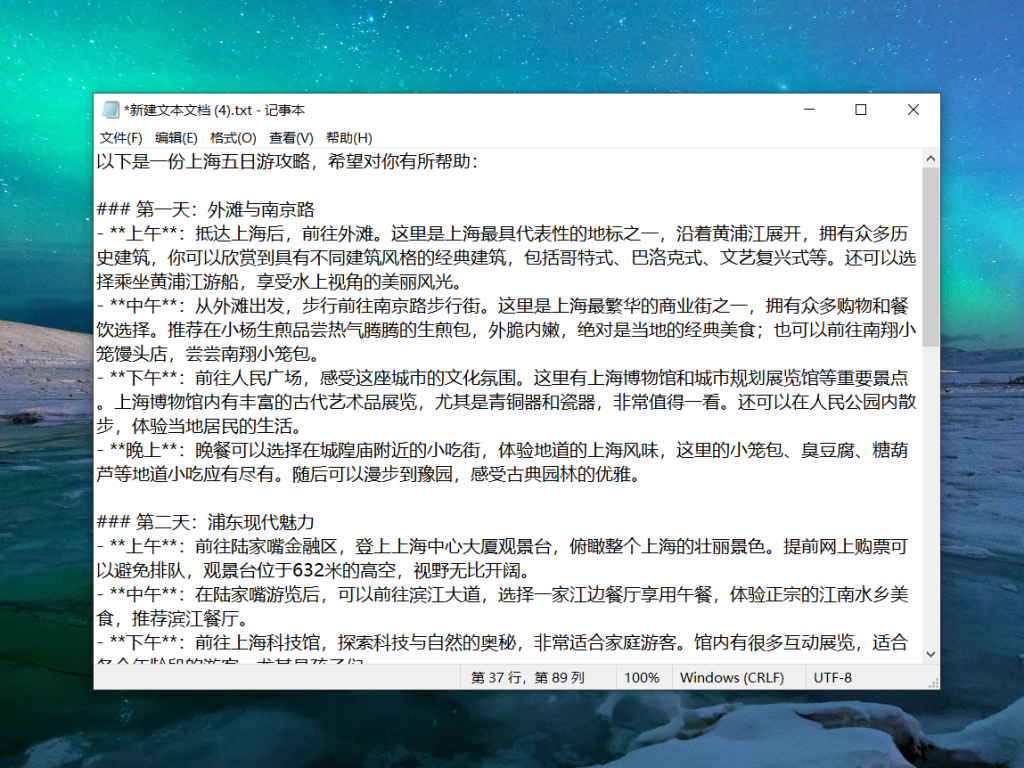Click the line '- **下午**：前往人民广场'

502,377
